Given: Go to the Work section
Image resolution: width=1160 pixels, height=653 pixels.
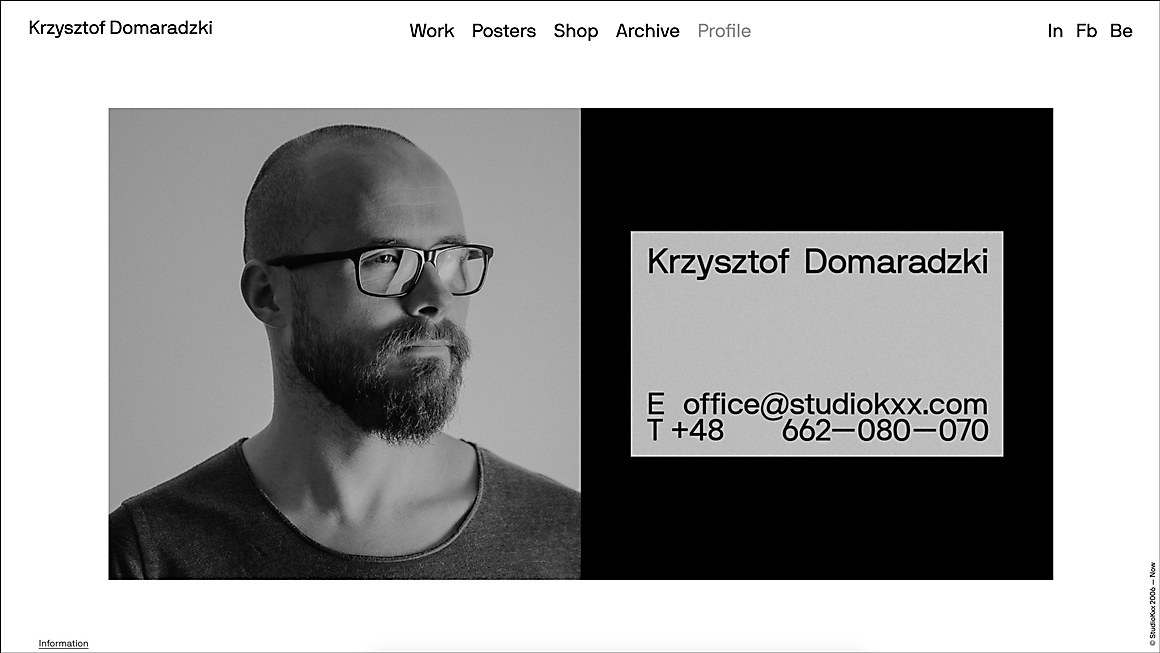Looking at the screenshot, I should coord(431,31).
